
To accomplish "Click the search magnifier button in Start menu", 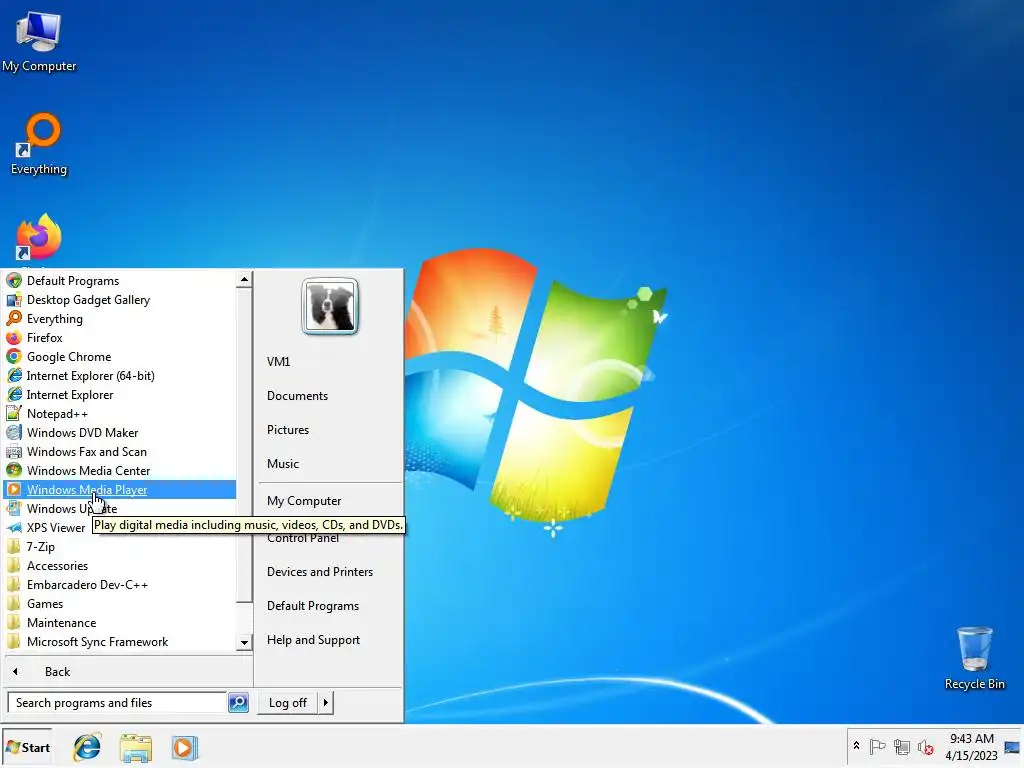I will pos(238,703).
